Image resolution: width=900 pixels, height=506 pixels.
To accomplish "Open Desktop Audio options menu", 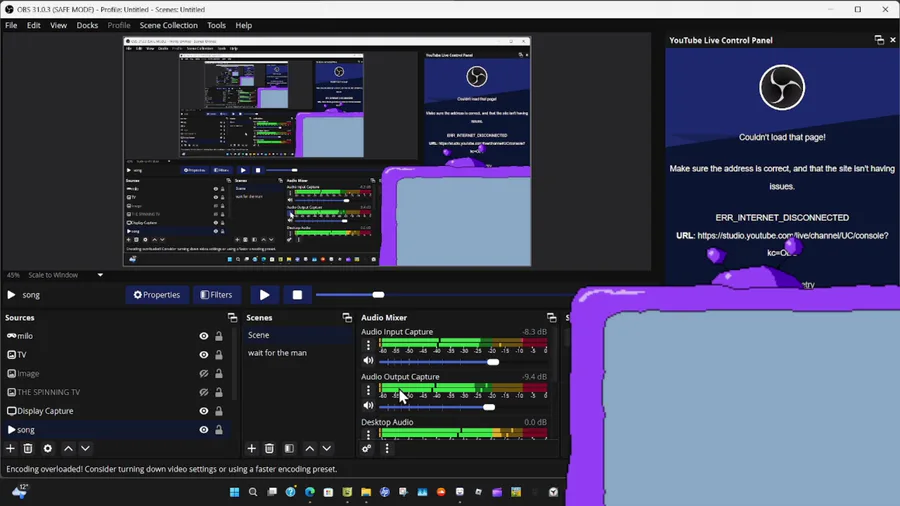I will pyautogui.click(x=368, y=434).
